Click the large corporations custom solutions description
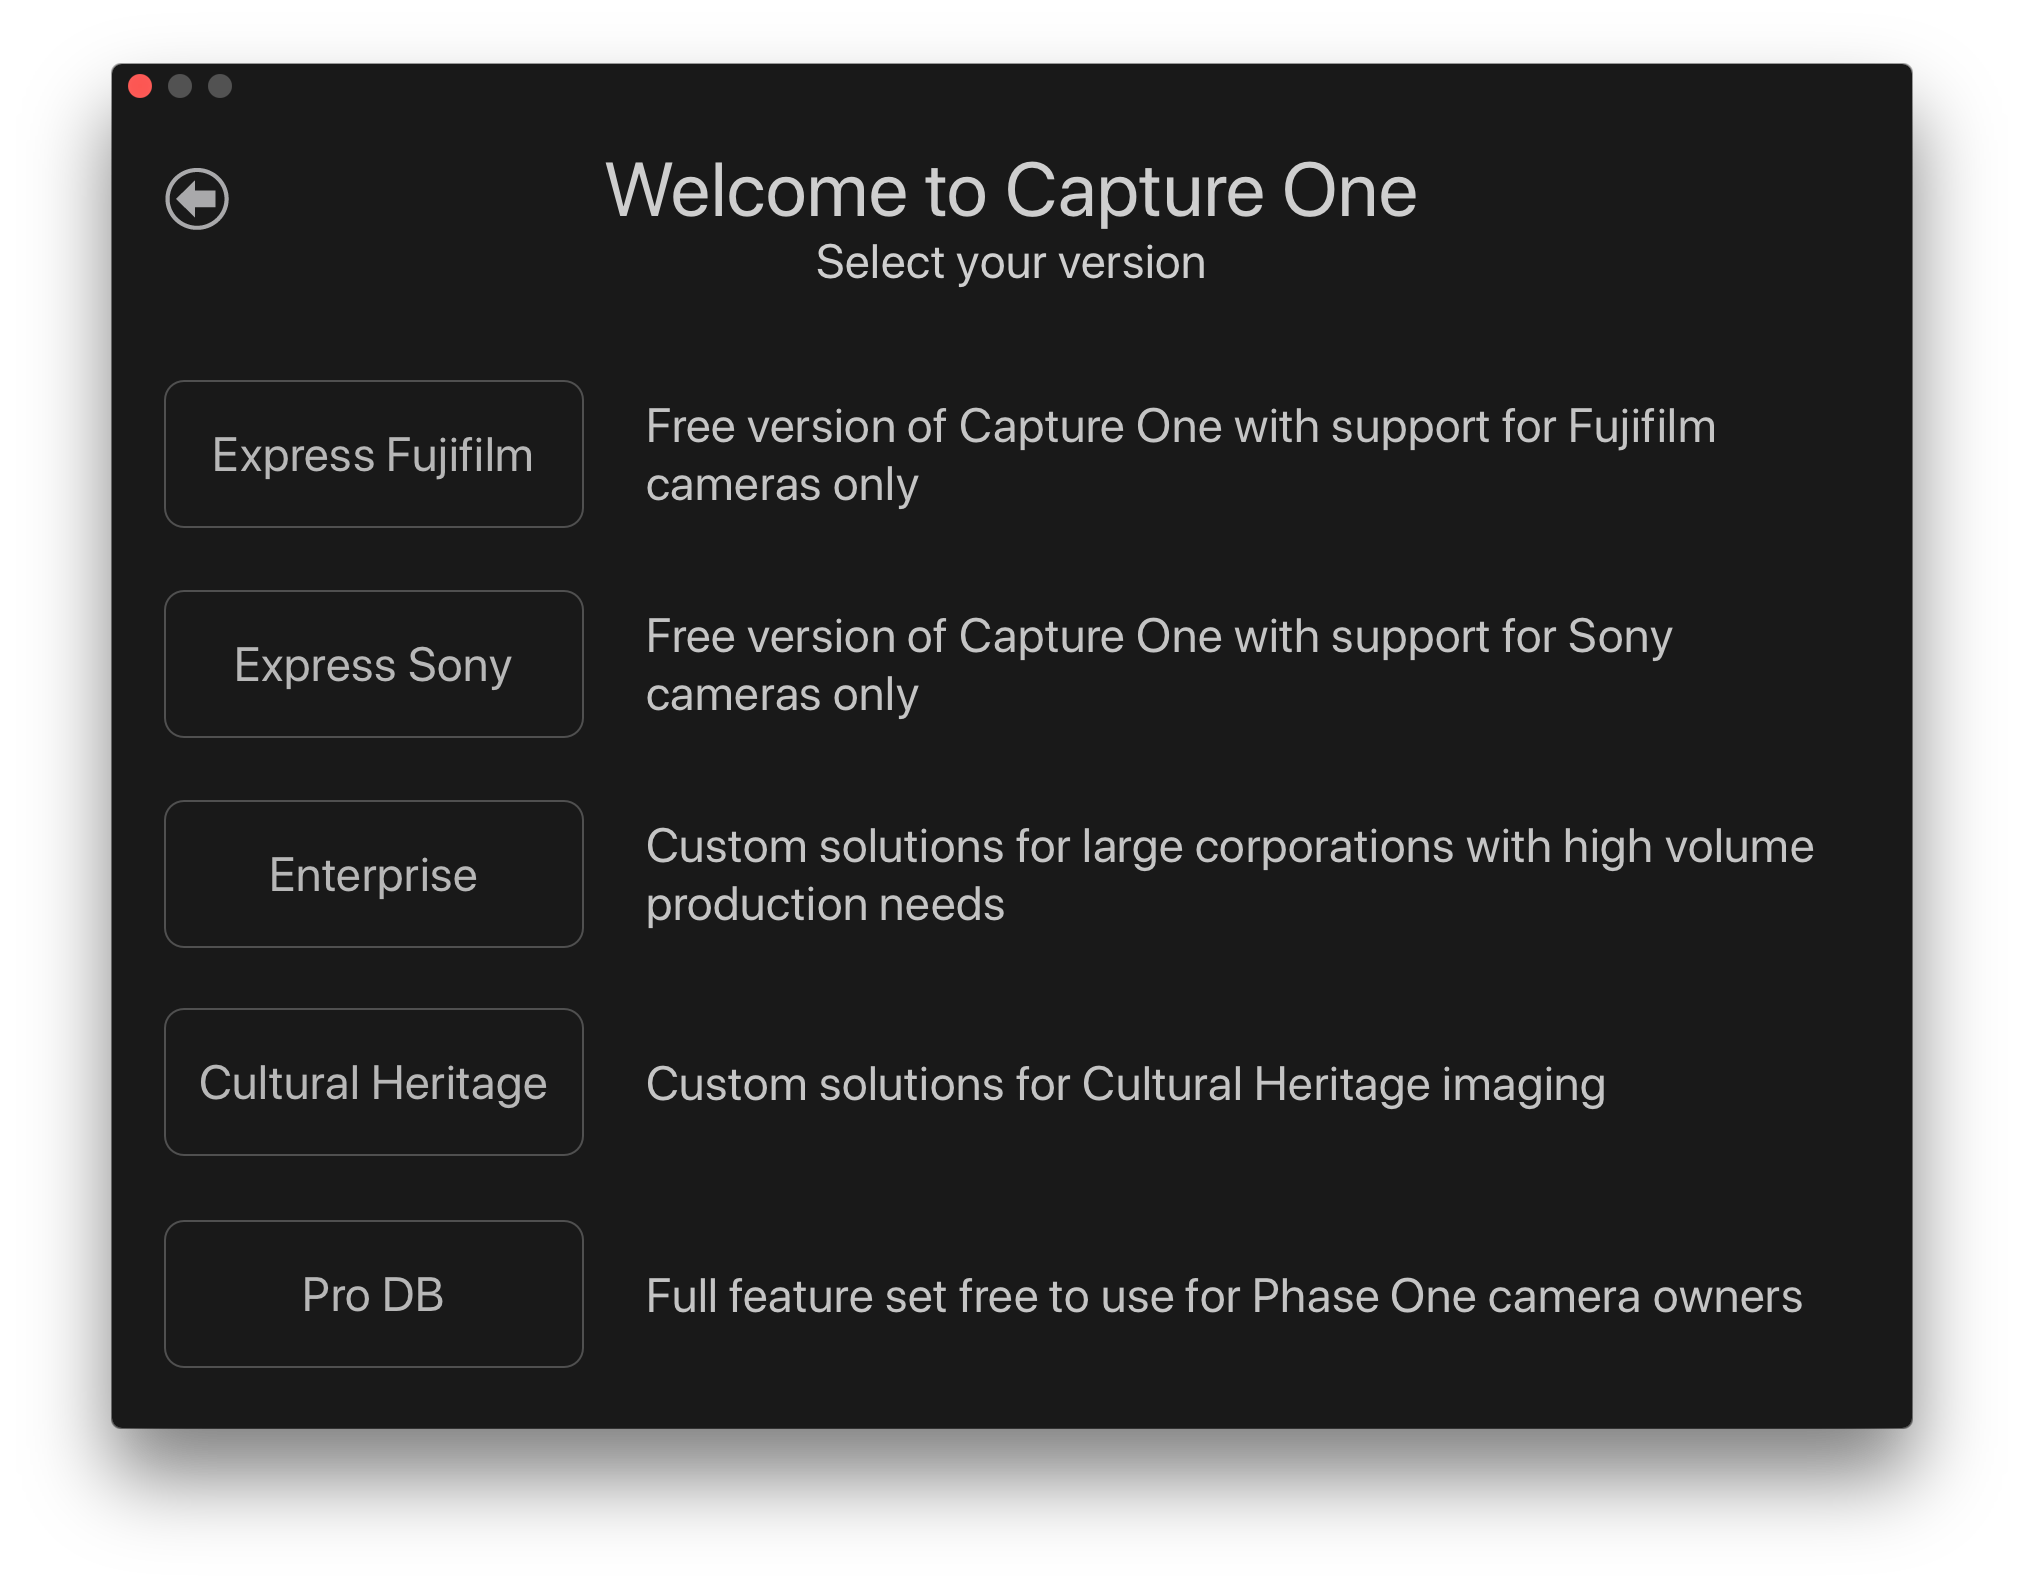The image size is (2024, 1588). [1230, 875]
